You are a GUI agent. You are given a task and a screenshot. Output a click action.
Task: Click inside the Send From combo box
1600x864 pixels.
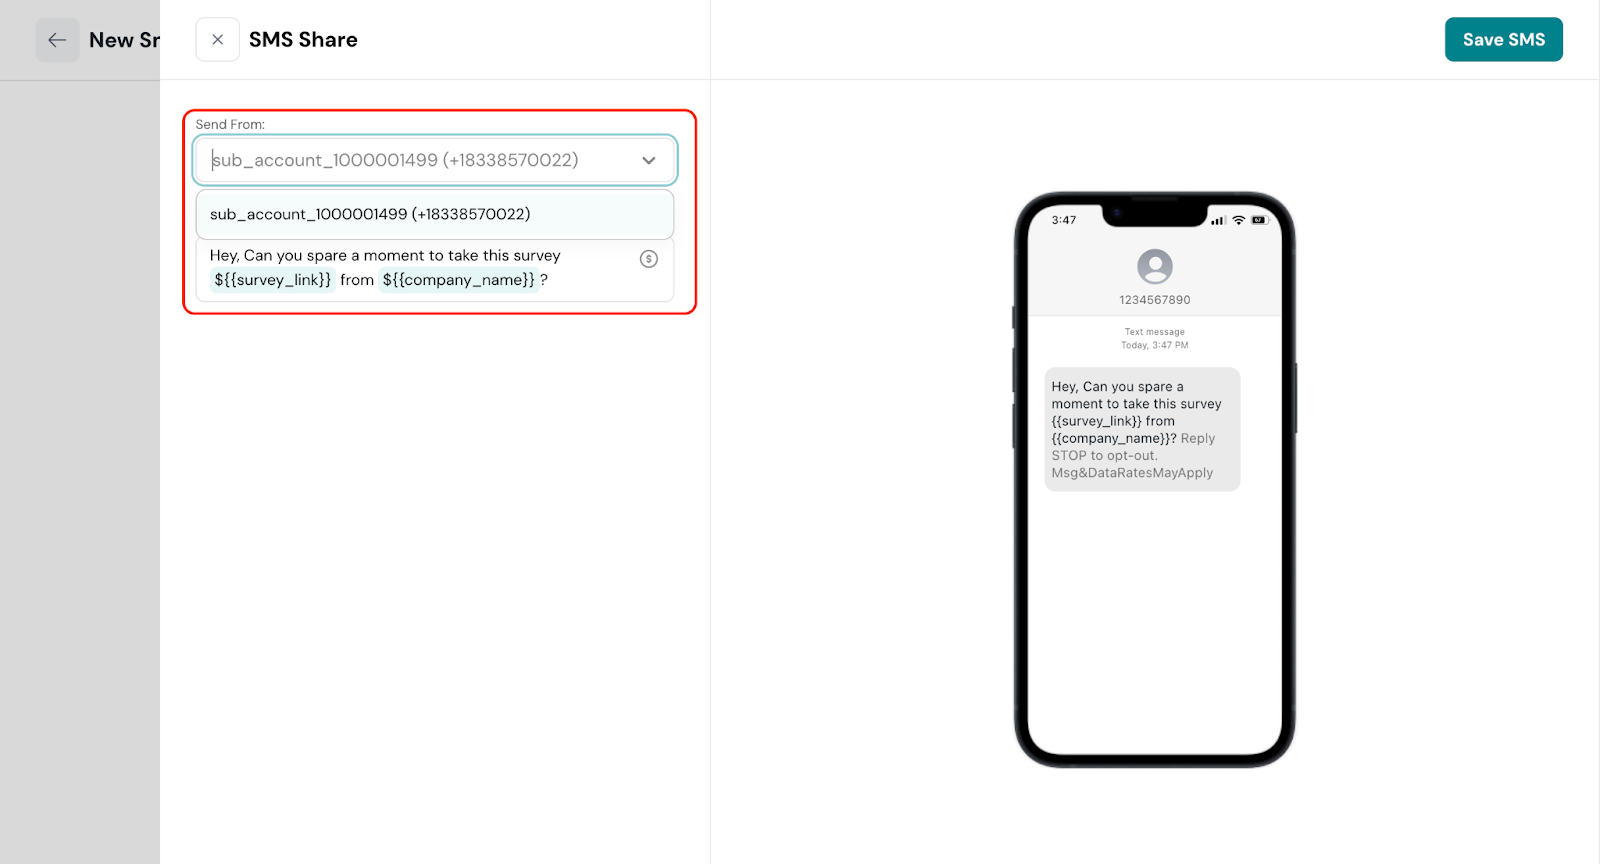point(435,160)
